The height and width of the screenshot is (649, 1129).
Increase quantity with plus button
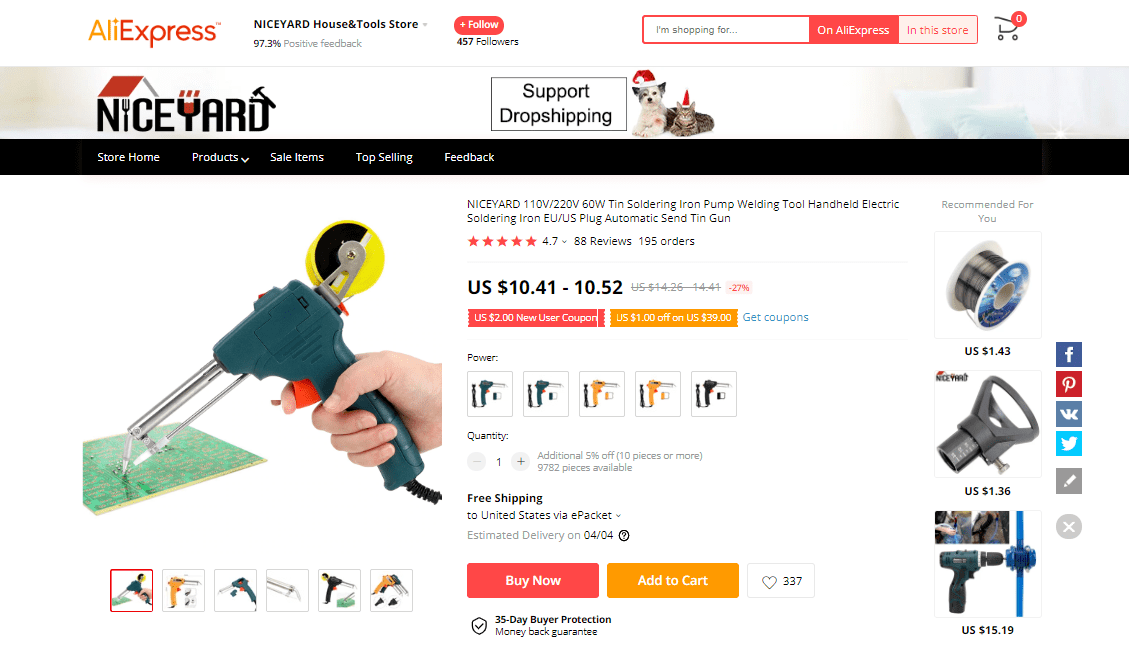[x=521, y=462]
